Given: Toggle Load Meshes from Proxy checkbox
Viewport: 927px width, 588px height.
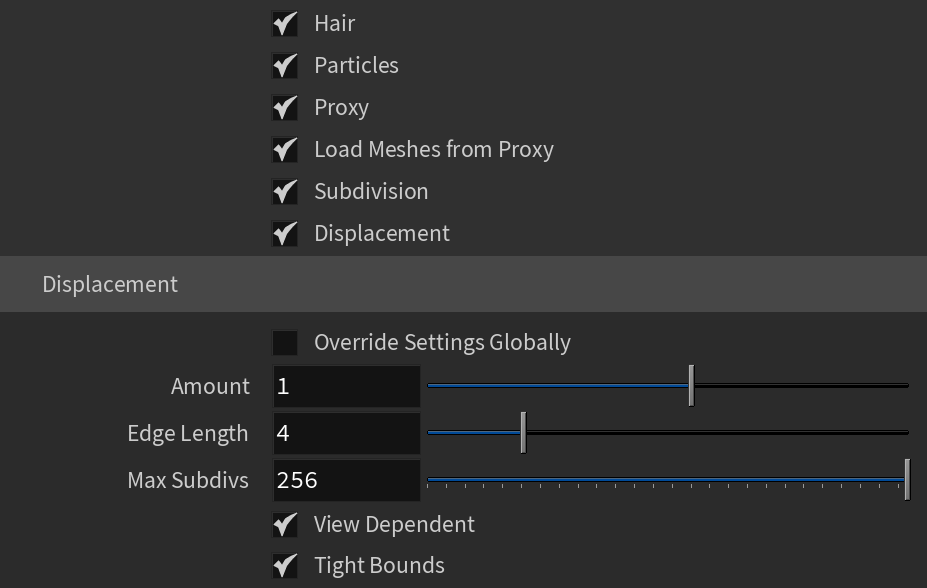Looking at the screenshot, I should point(285,150).
